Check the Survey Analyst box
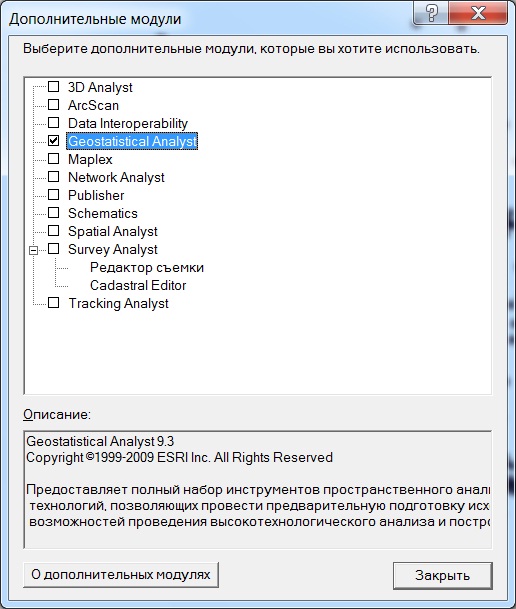The image size is (516, 609). [x=54, y=249]
